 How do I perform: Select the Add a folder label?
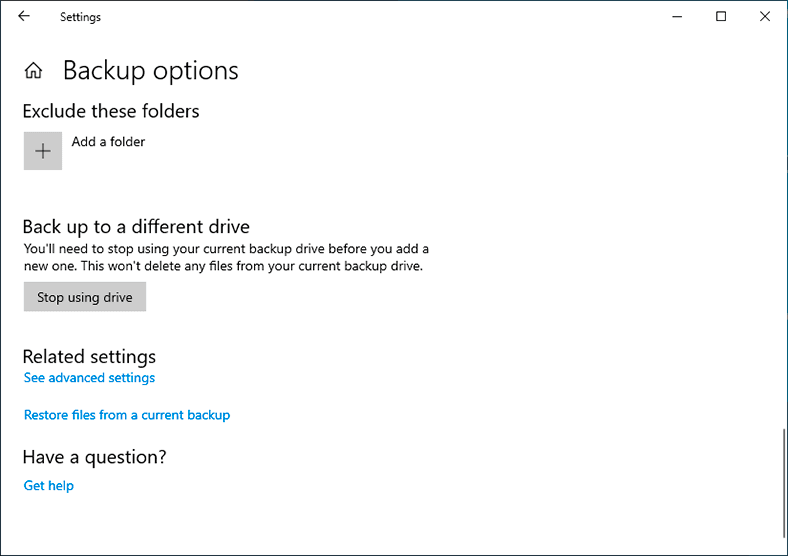coord(108,142)
